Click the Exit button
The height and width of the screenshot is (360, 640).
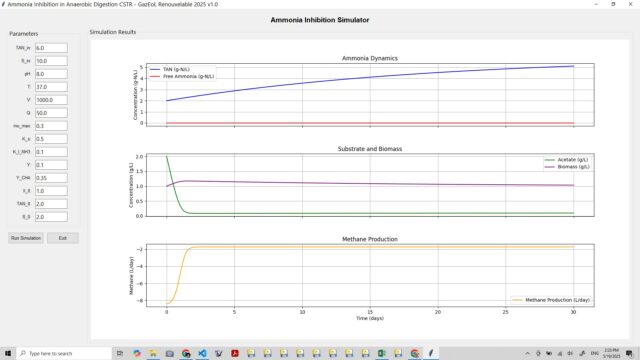(x=62, y=238)
